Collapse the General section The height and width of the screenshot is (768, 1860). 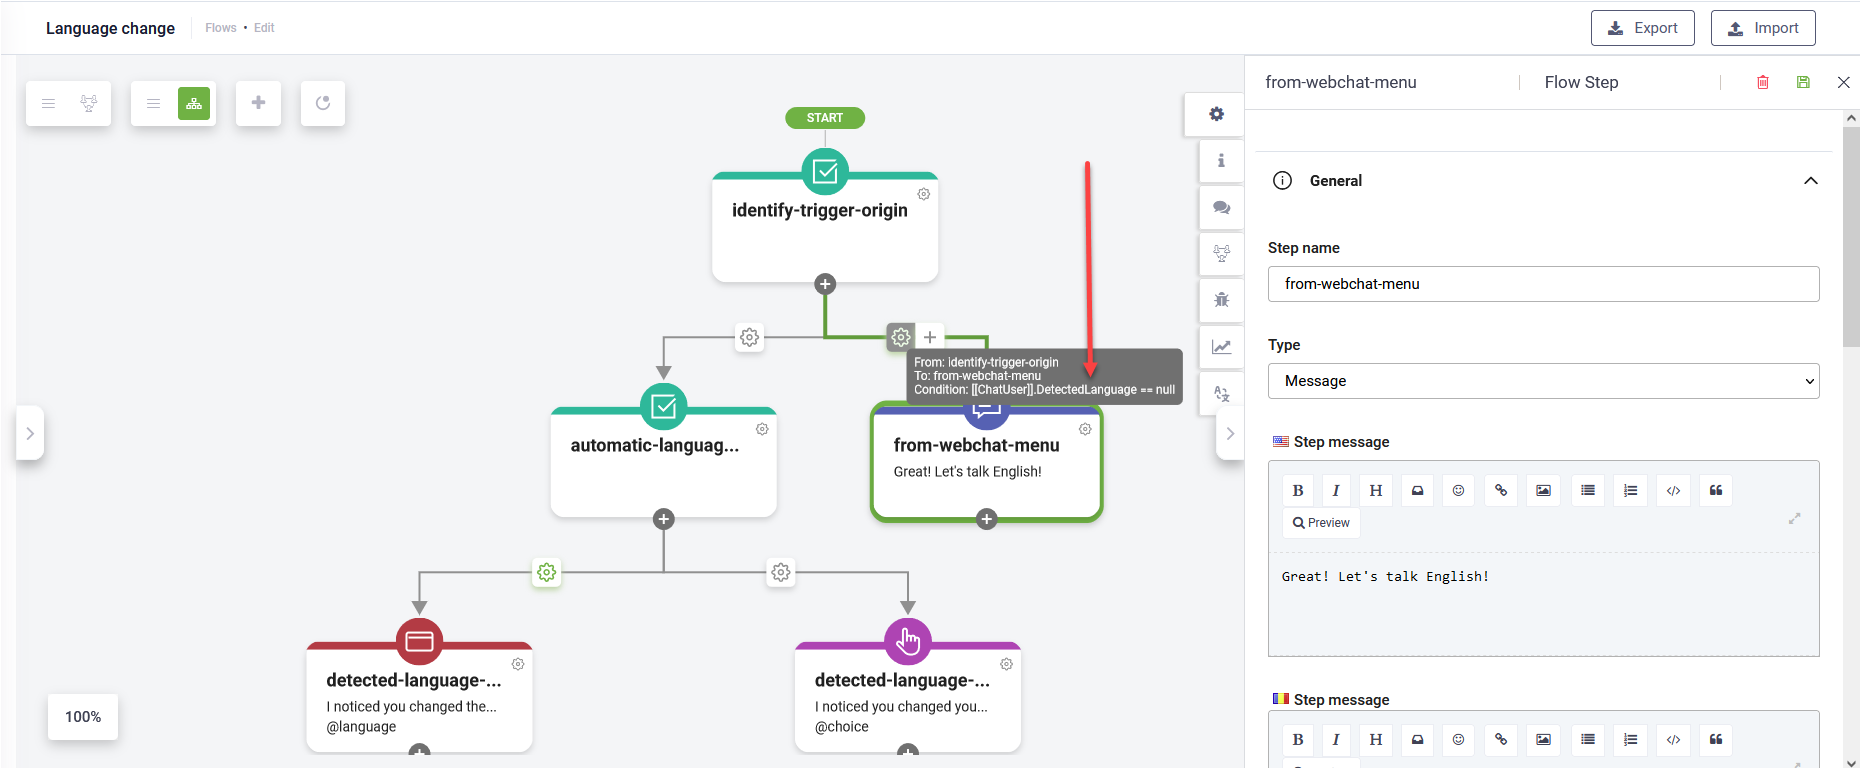pos(1810,181)
